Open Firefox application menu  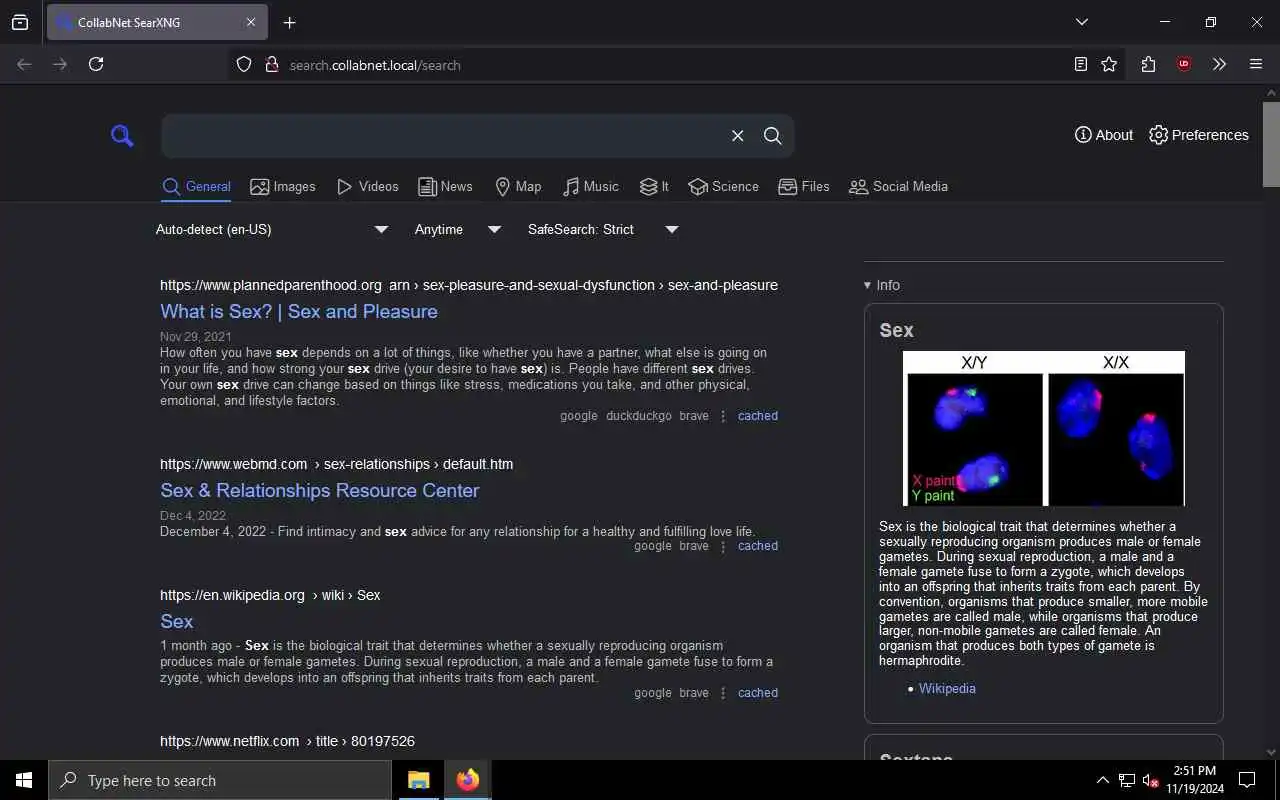(1256, 64)
